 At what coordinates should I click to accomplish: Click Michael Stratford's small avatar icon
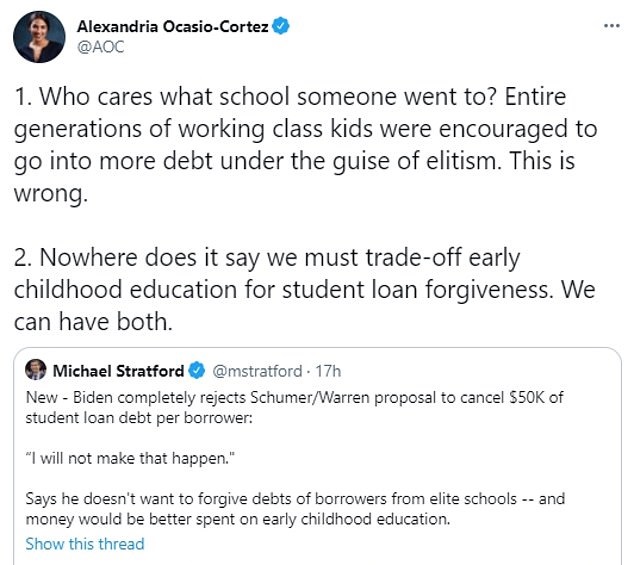(37, 371)
